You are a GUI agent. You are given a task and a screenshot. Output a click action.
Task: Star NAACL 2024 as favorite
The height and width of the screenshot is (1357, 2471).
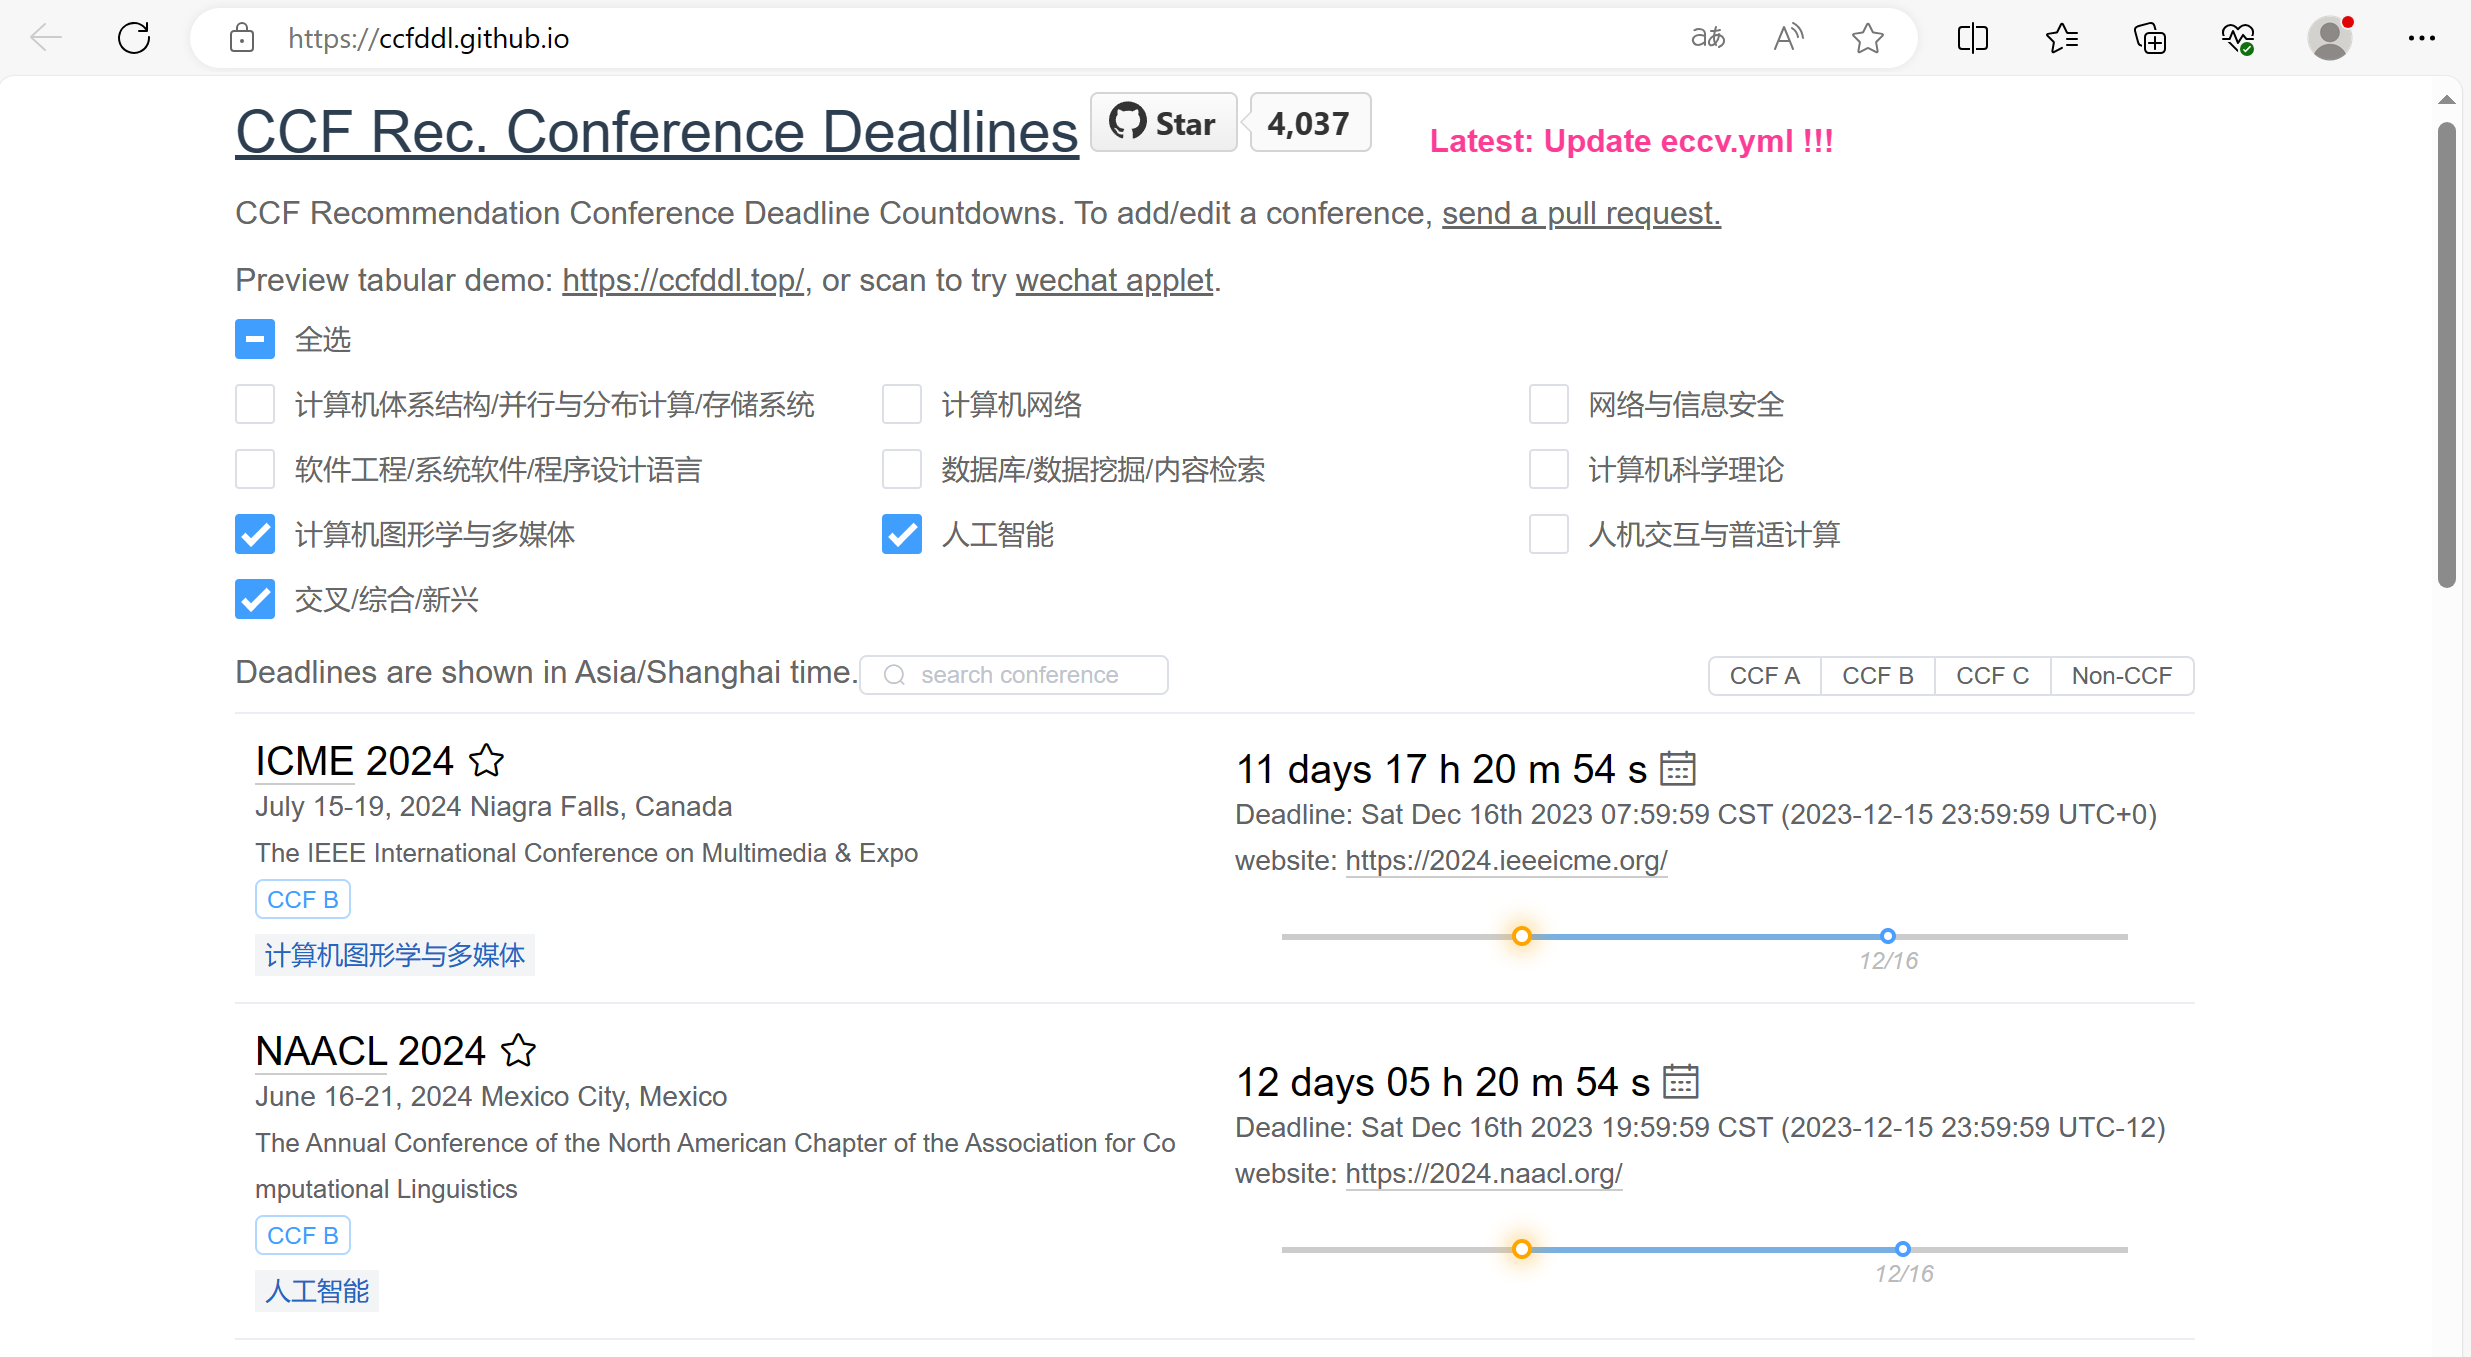[518, 1051]
